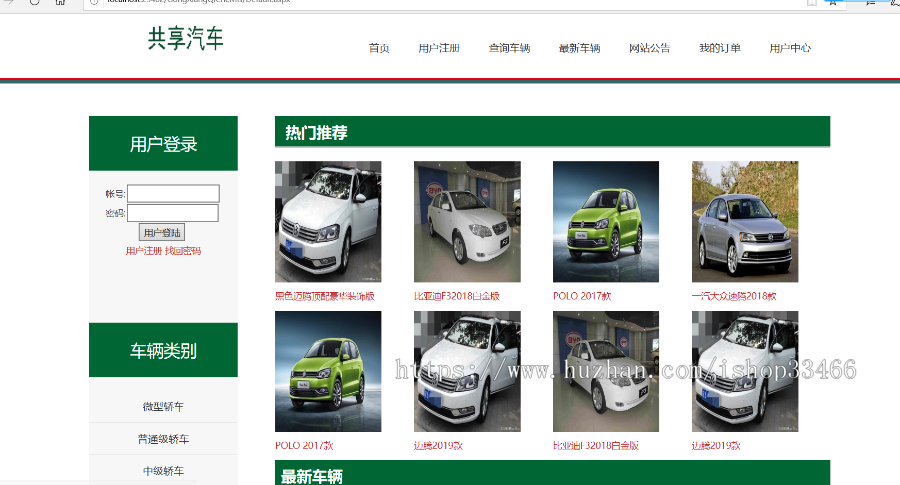This screenshot has width=900, height=485.
Task: Go to 用户中心 in the navigation
Action: pos(790,48)
